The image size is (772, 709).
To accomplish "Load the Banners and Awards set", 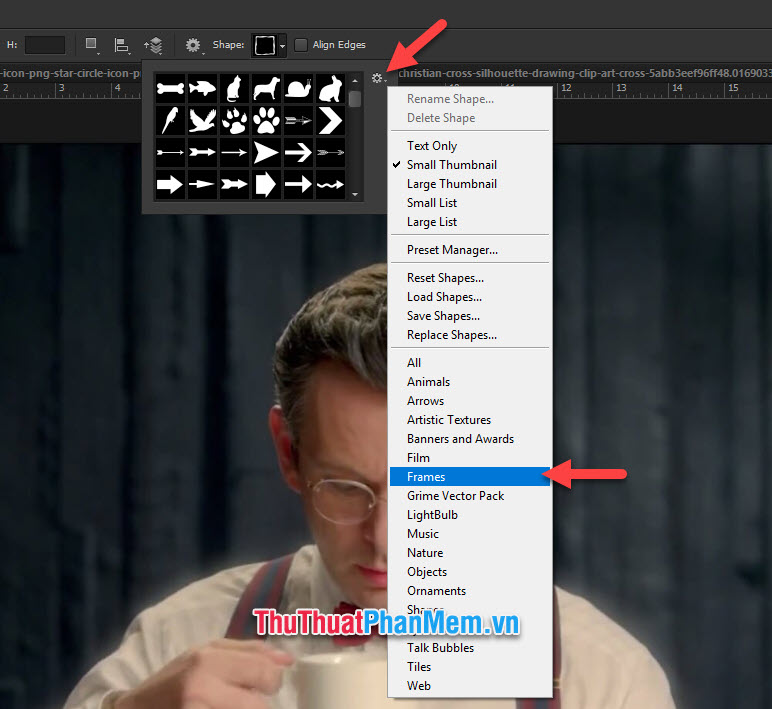I will pos(470,439).
